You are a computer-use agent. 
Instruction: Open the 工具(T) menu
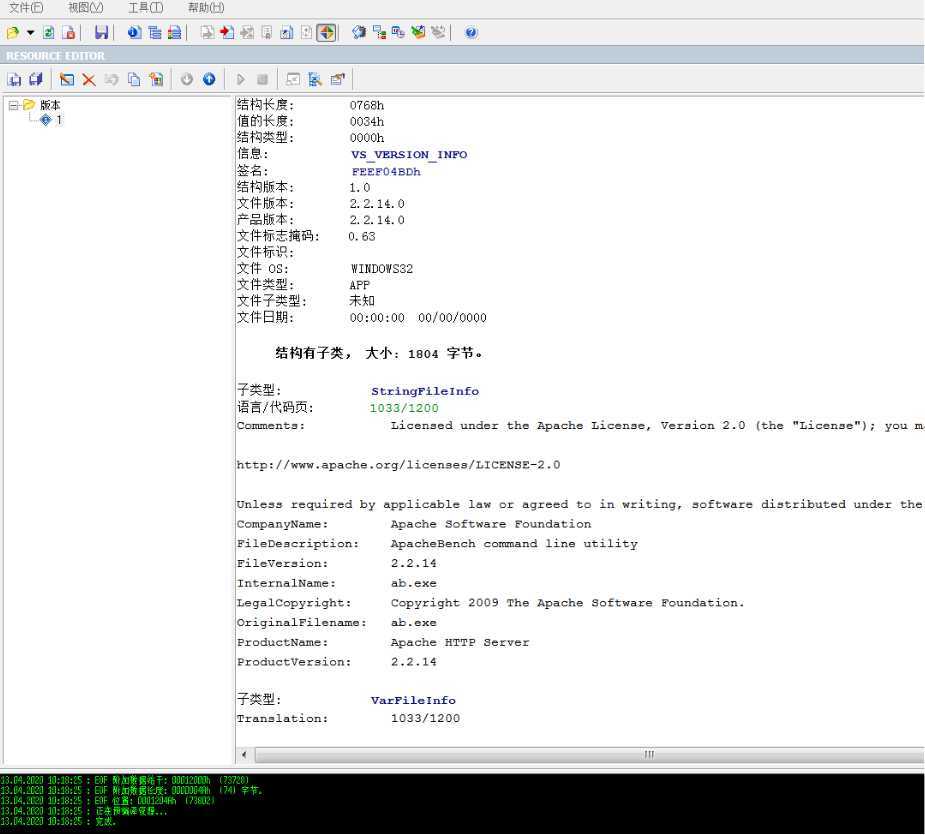[146, 8]
